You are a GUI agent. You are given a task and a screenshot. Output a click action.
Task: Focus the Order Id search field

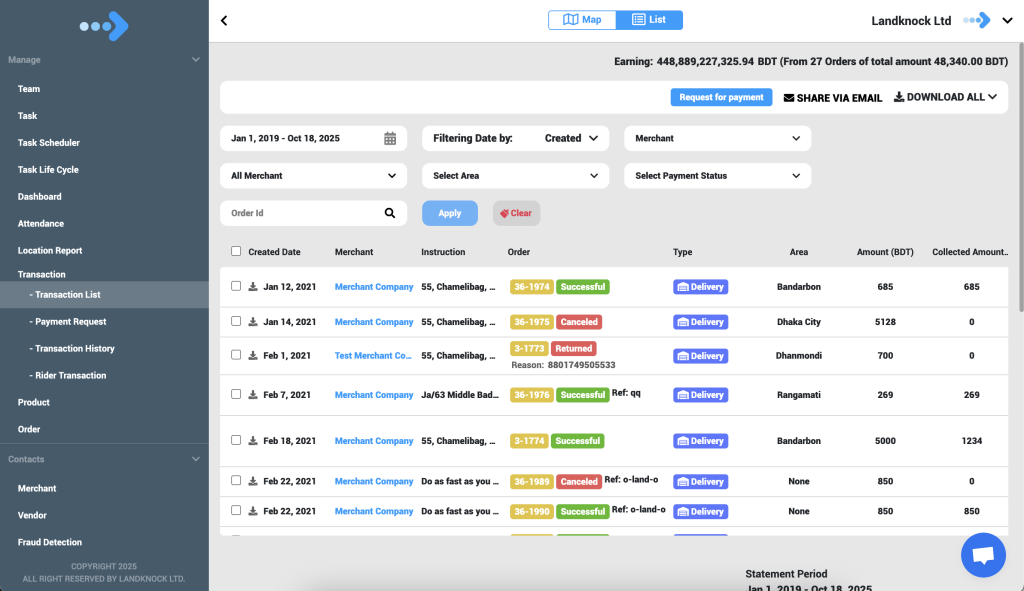300,213
